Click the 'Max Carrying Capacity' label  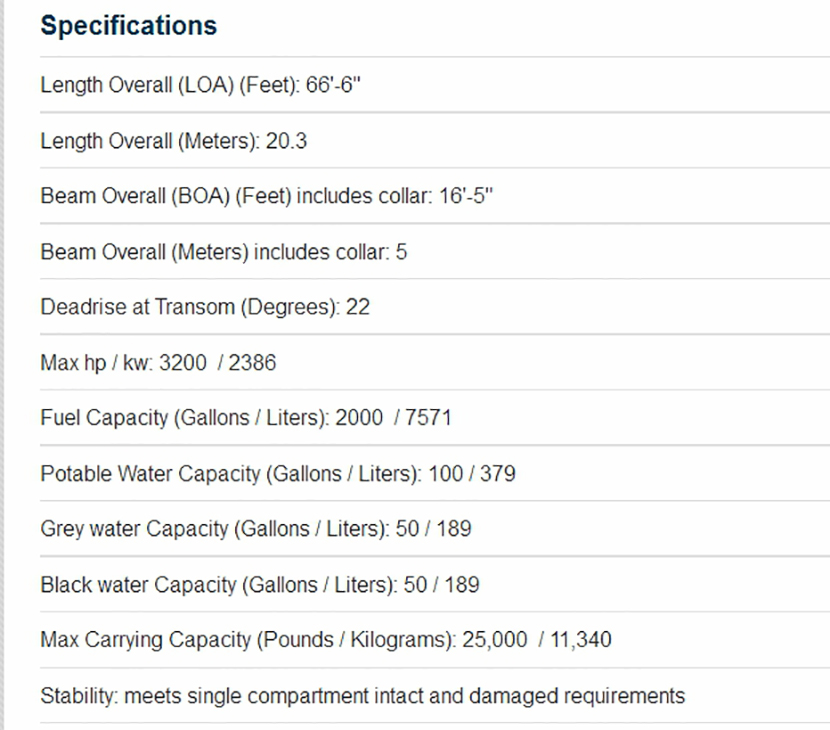pyautogui.click(x=146, y=639)
